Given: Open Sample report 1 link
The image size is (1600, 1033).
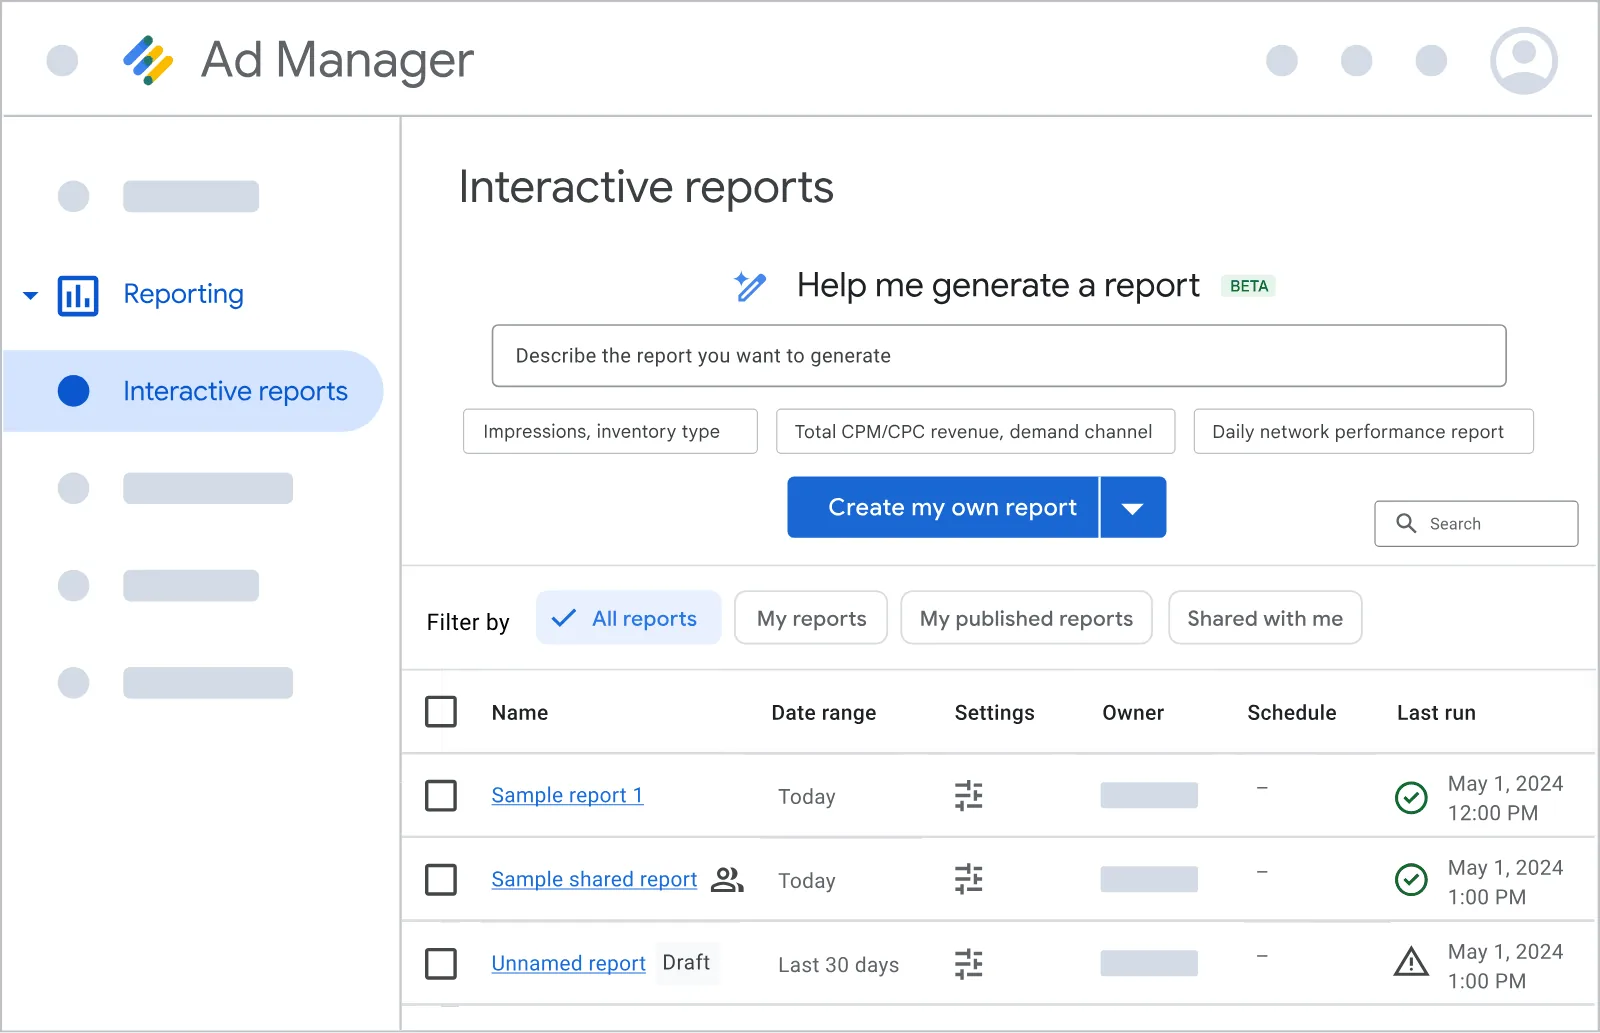Looking at the screenshot, I should 567,796.
